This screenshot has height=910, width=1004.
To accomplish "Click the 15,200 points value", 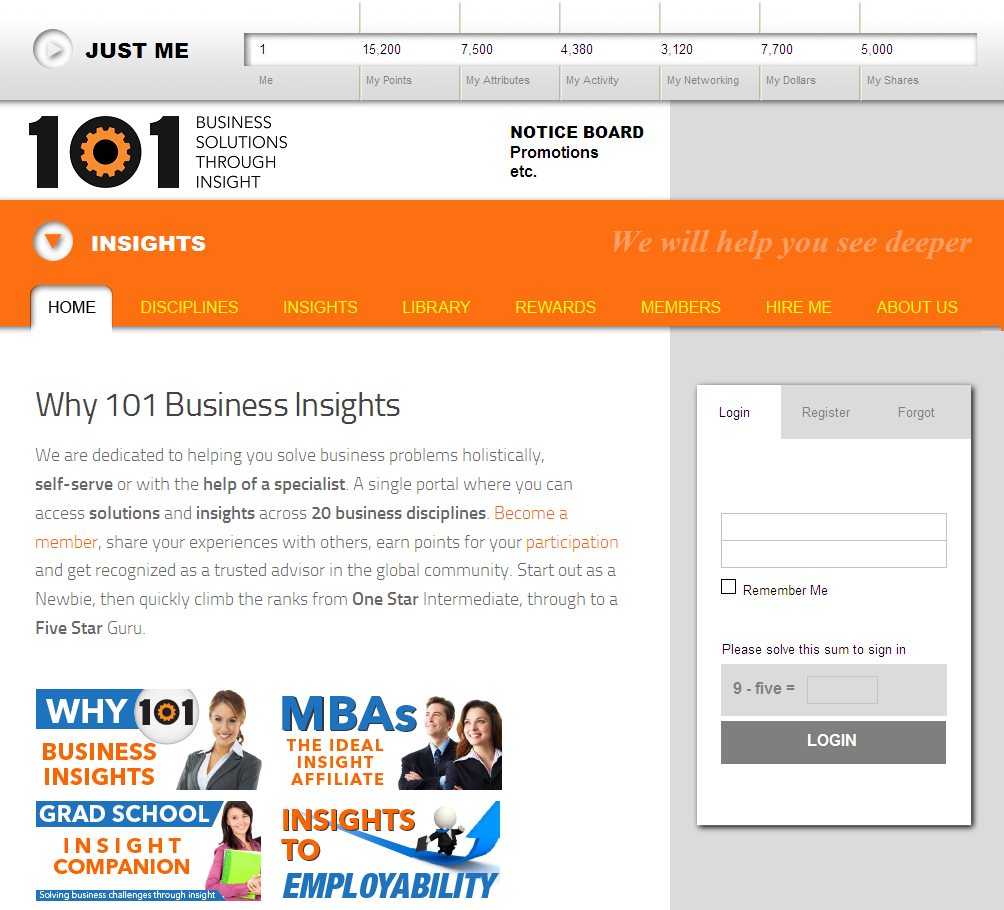I will [x=382, y=49].
